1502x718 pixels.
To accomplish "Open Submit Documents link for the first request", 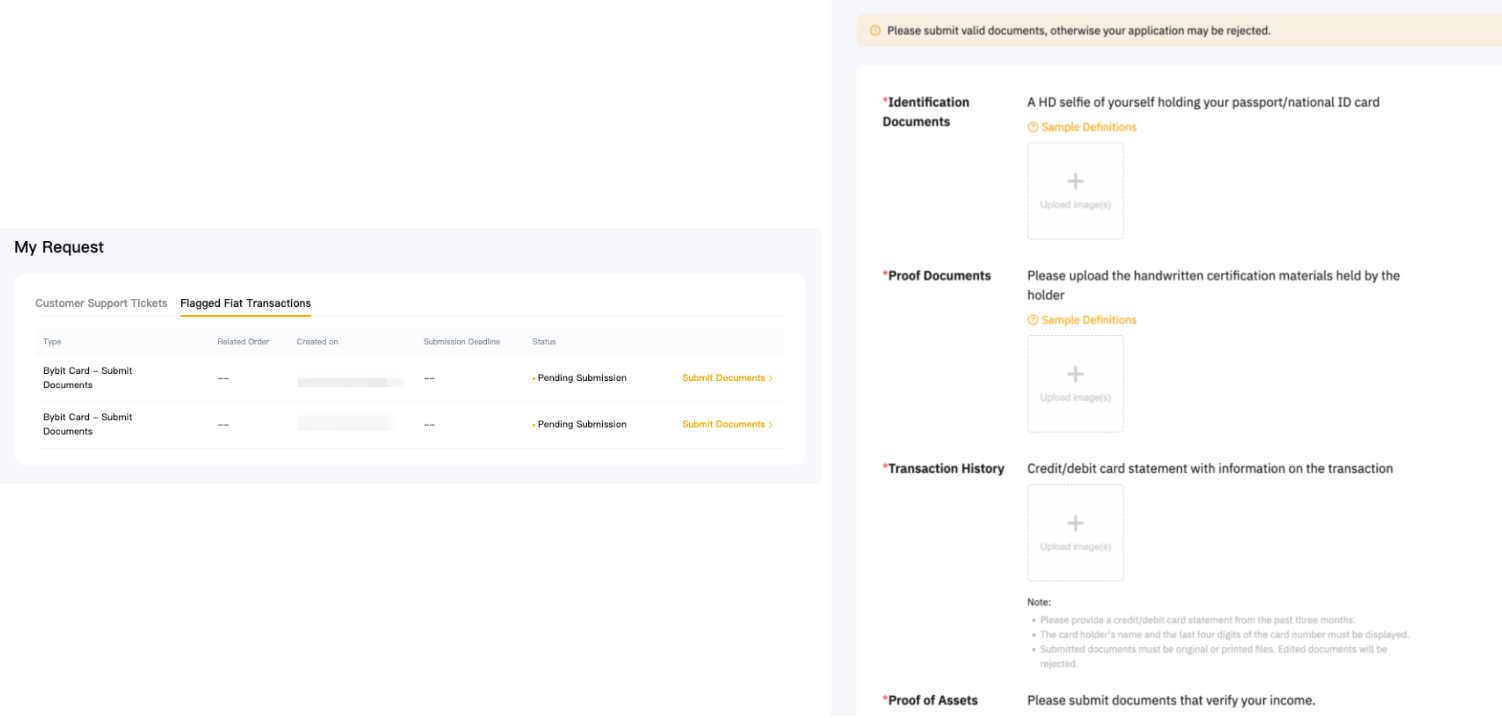I will 723,378.
